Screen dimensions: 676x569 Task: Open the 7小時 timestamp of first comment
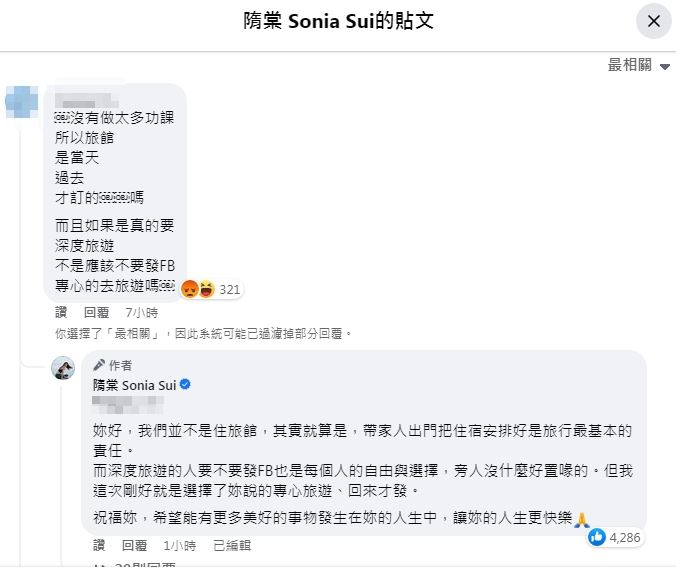point(141,312)
